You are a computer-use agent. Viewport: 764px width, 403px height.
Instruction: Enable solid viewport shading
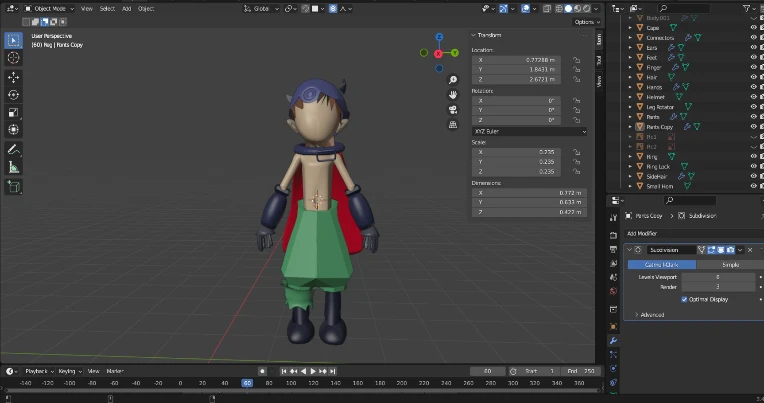[x=568, y=9]
